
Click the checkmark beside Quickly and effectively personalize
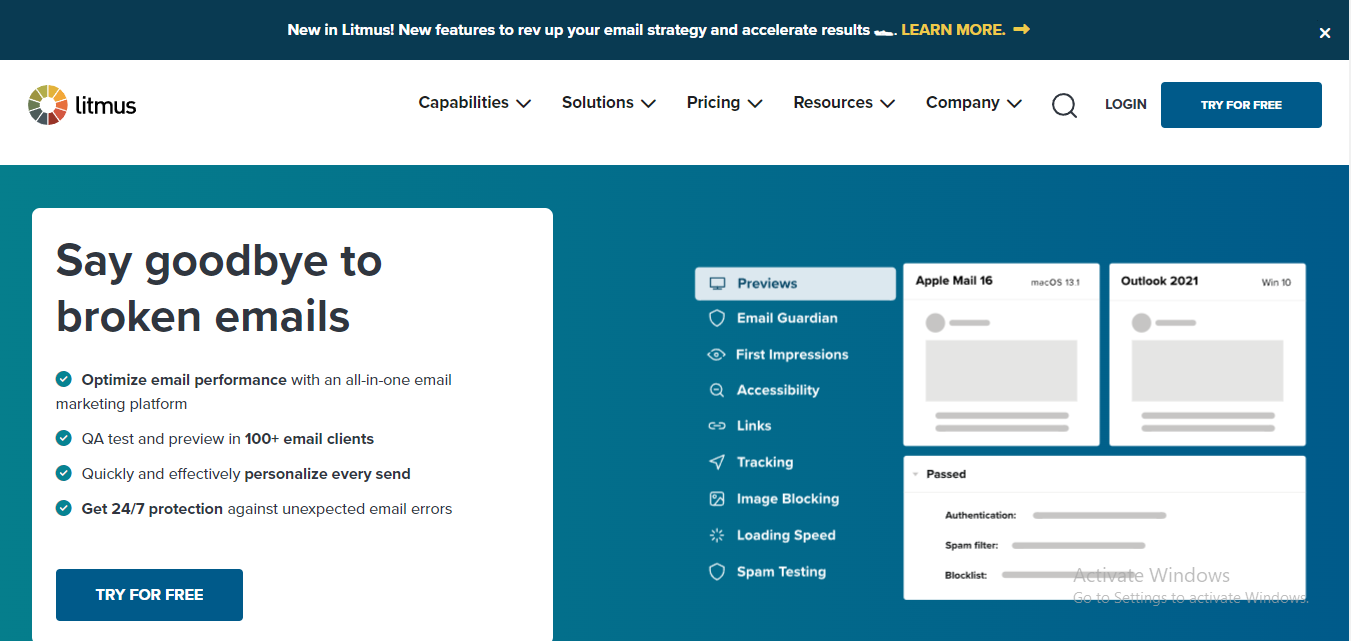point(64,473)
